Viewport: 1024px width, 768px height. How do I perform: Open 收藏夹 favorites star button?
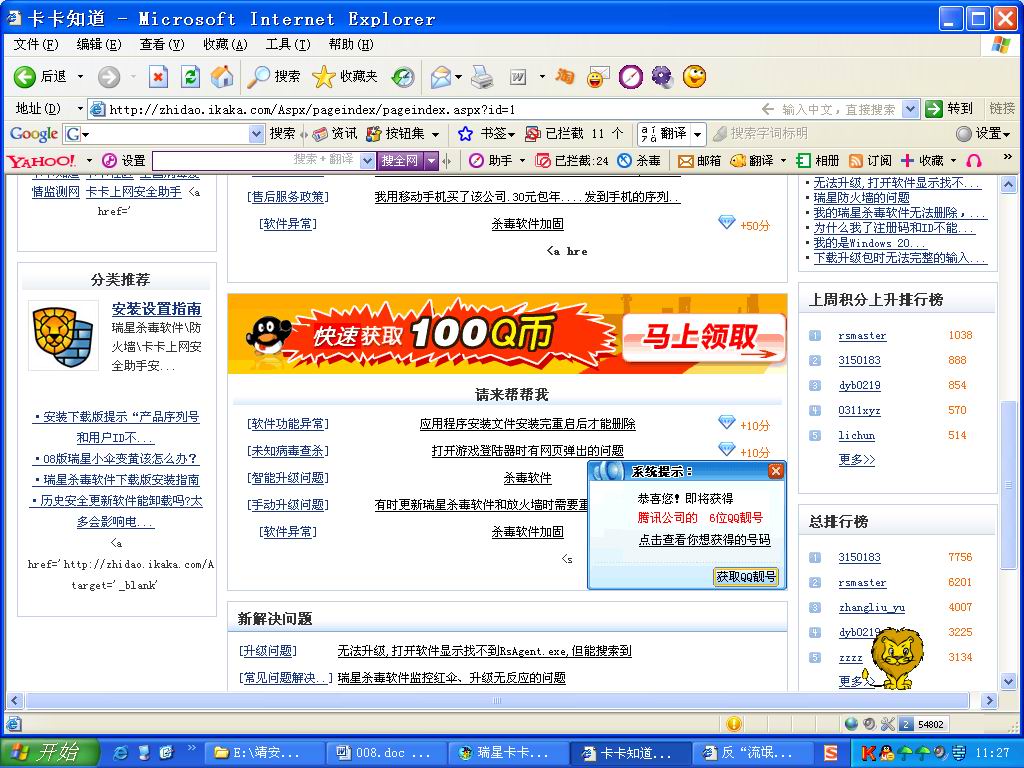click(345, 77)
